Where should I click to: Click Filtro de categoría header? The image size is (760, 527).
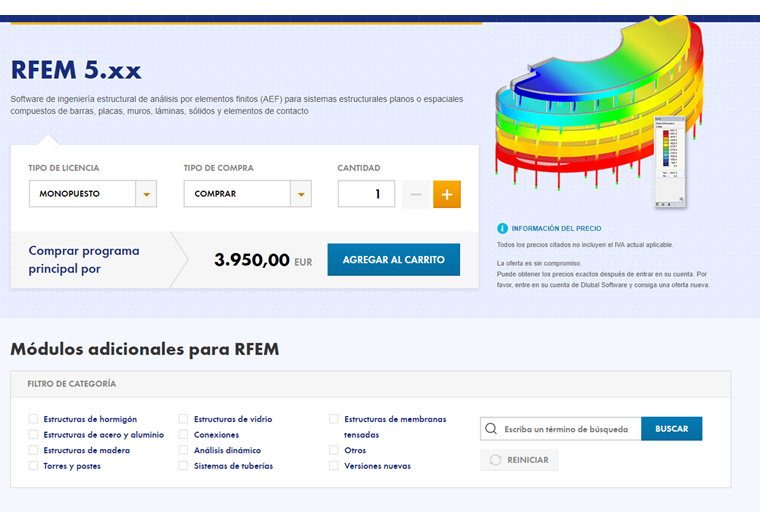pos(72,384)
